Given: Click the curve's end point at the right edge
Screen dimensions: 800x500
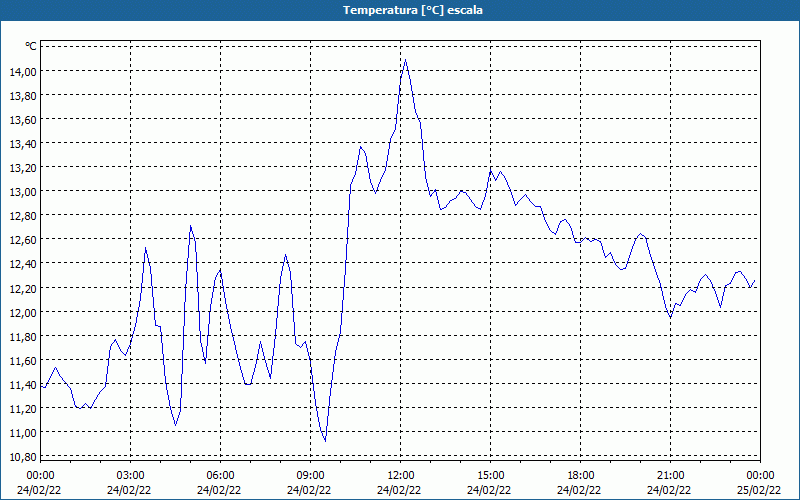Looking at the screenshot, I should tap(755, 283).
